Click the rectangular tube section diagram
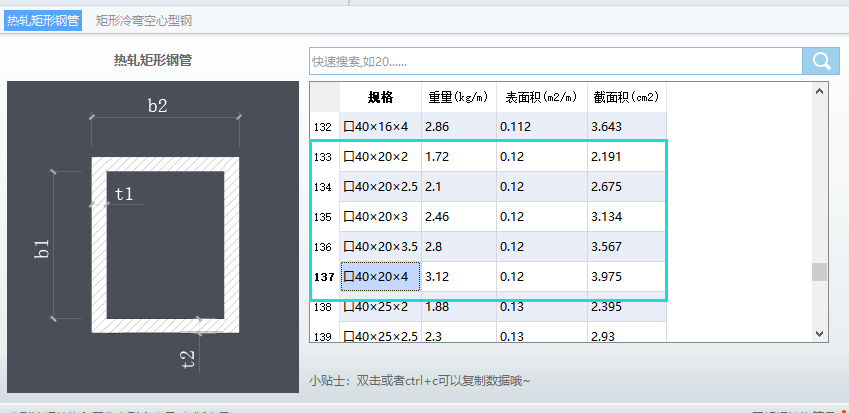The width and height of the screenshot is (849, 413). coord(153,237)
